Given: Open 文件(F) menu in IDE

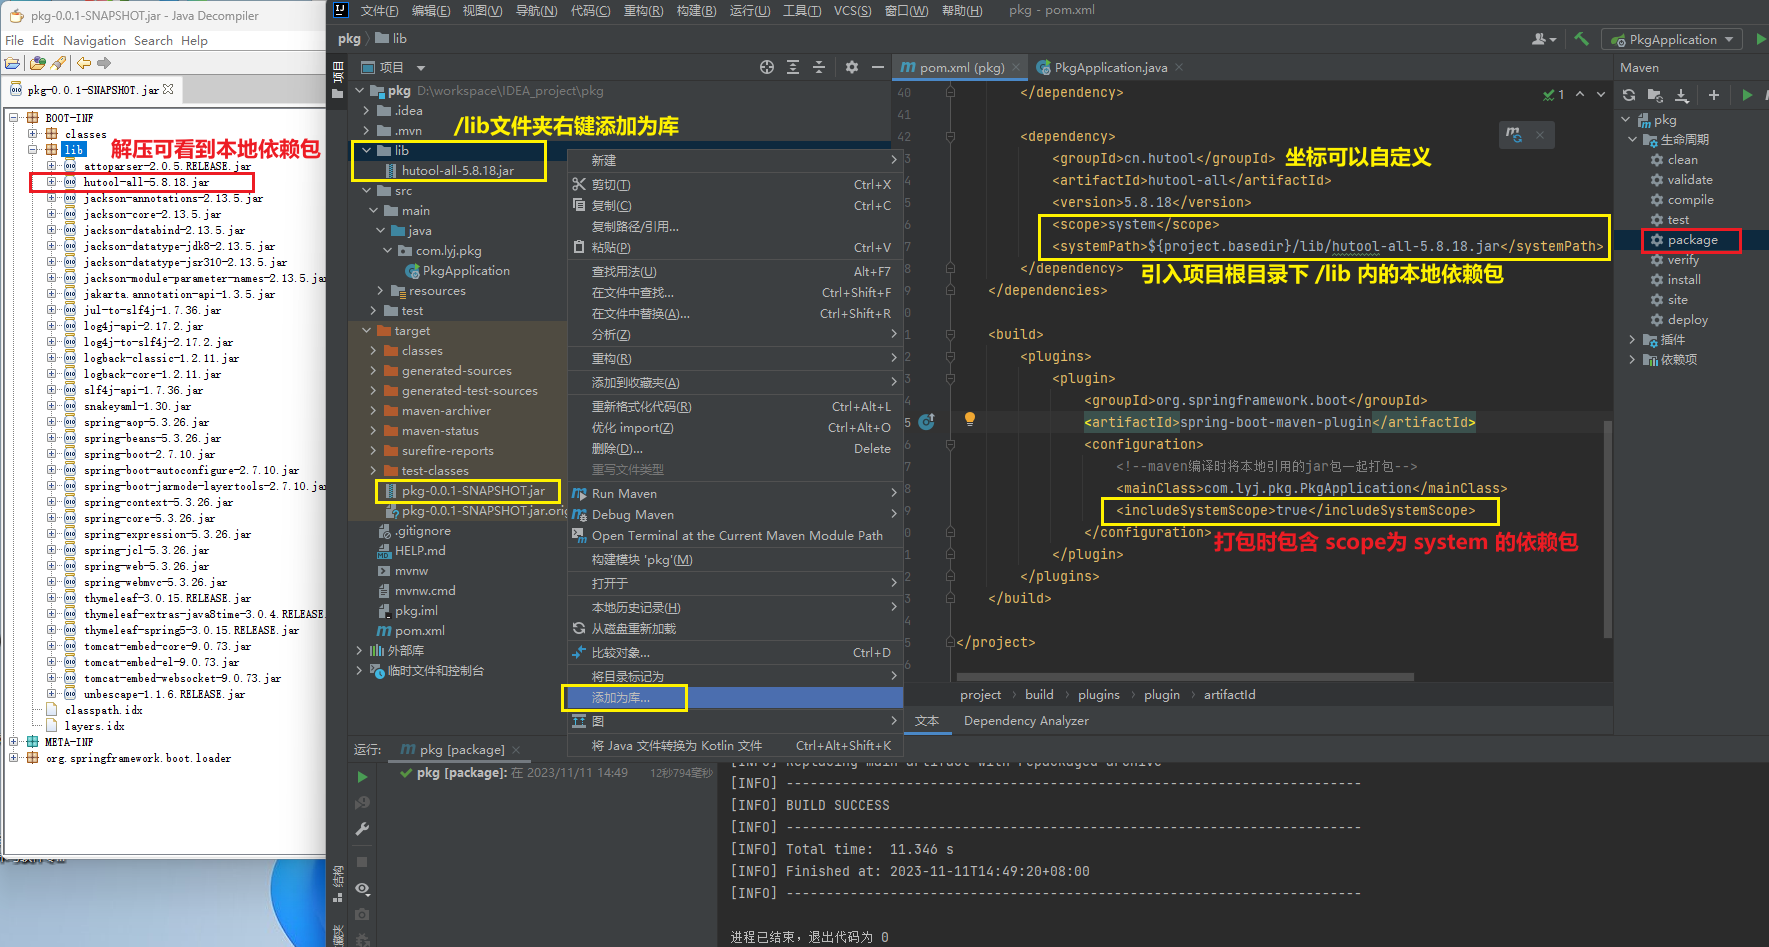Looking at the screenshot, I should (379, 10).
